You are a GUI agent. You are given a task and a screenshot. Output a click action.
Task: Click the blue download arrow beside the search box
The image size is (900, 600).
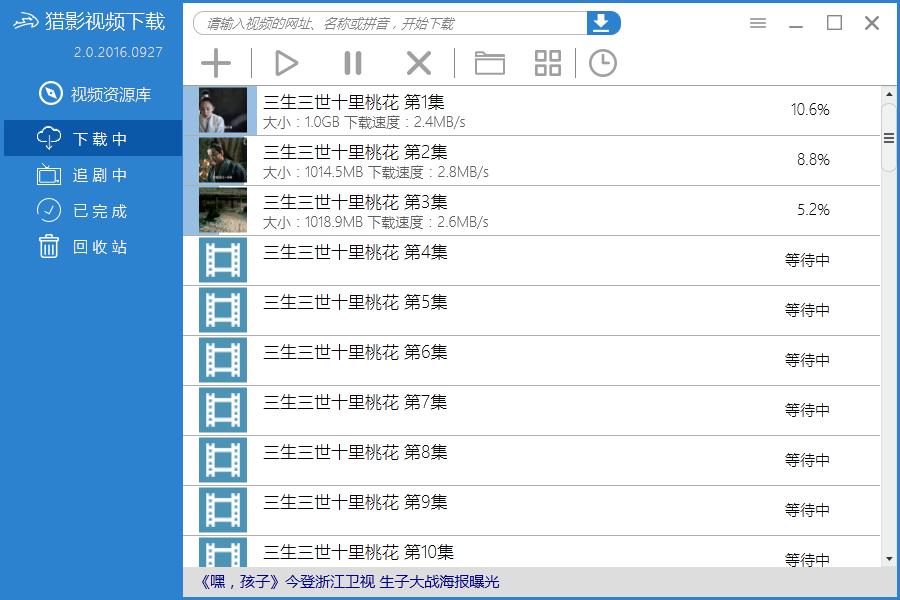[x=601, y=22]
